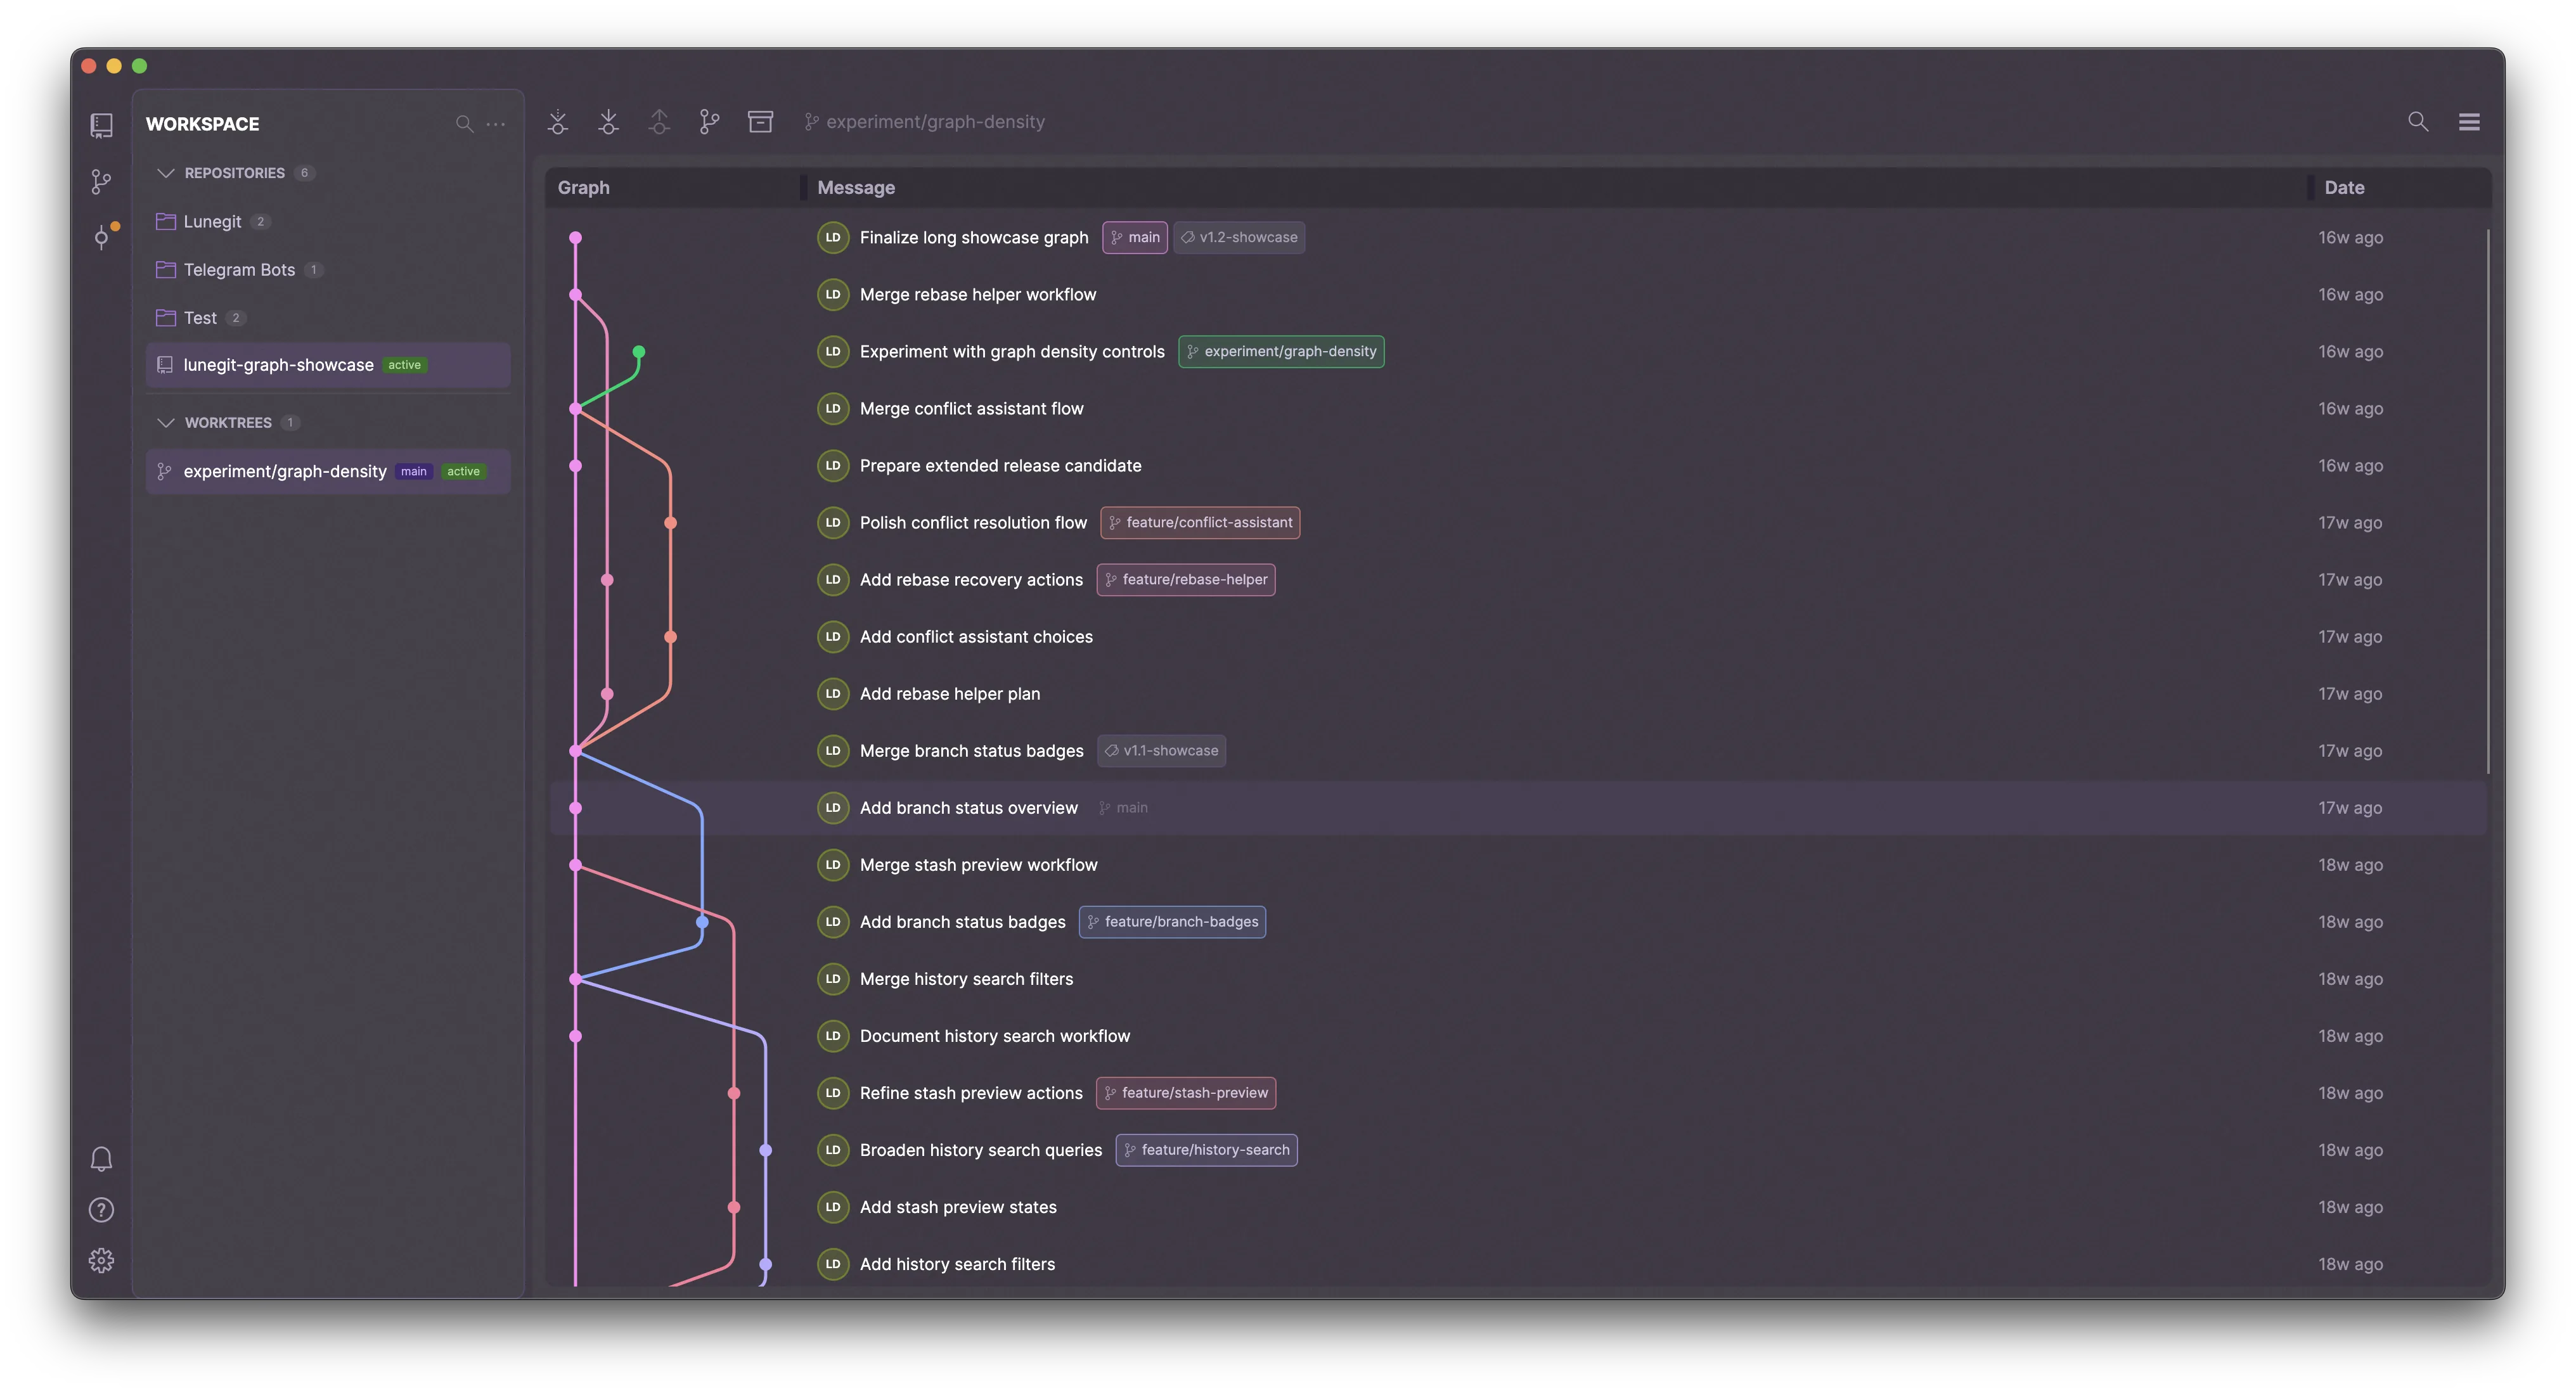Image resolution: width=2576 pixels, height=1393 pixels.
Task: Click the orange commit node of 'Polish conflict resolution flow'
Action: (671, 523)
